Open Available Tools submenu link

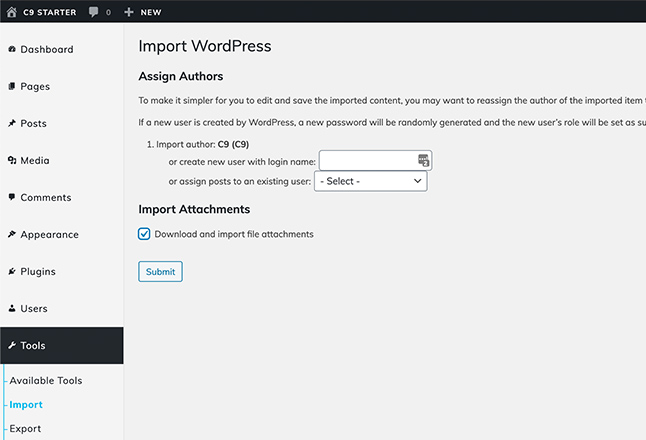[x=46, y=381]
